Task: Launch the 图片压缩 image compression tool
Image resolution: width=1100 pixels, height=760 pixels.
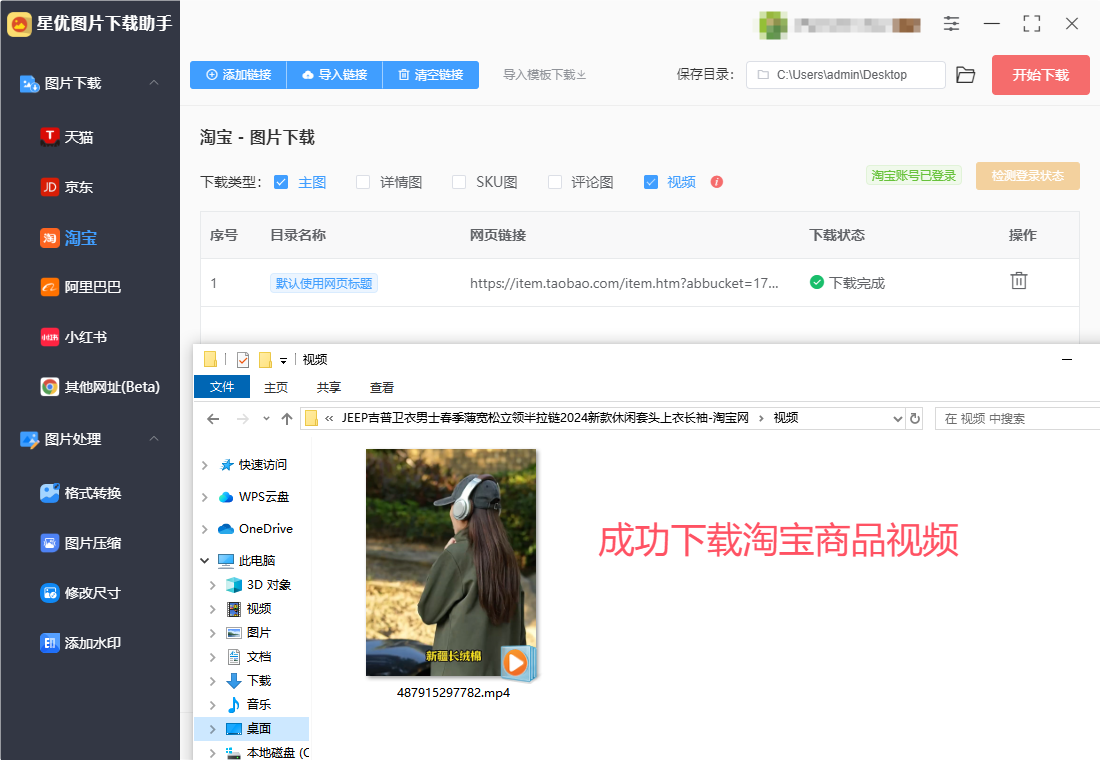Action: tap(81, 542)
